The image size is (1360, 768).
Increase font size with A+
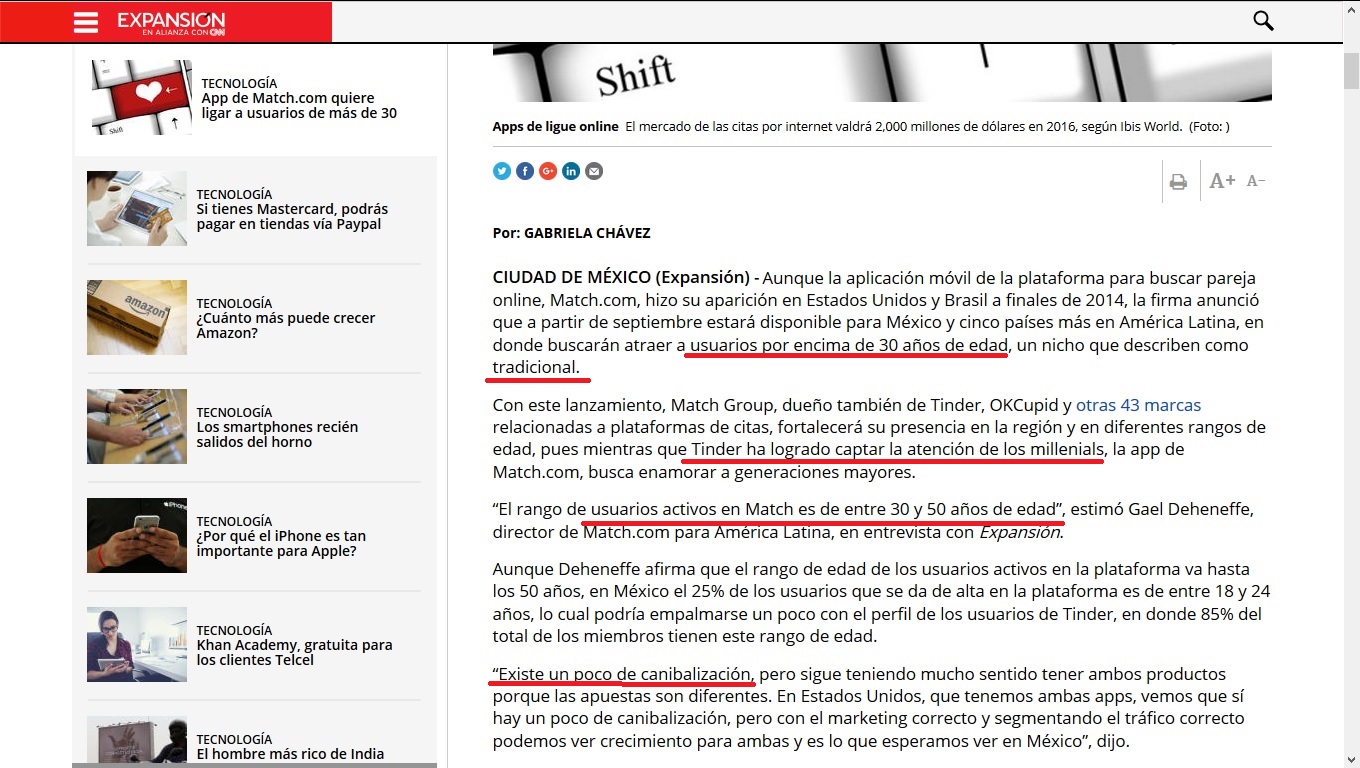click(1222, 181)
